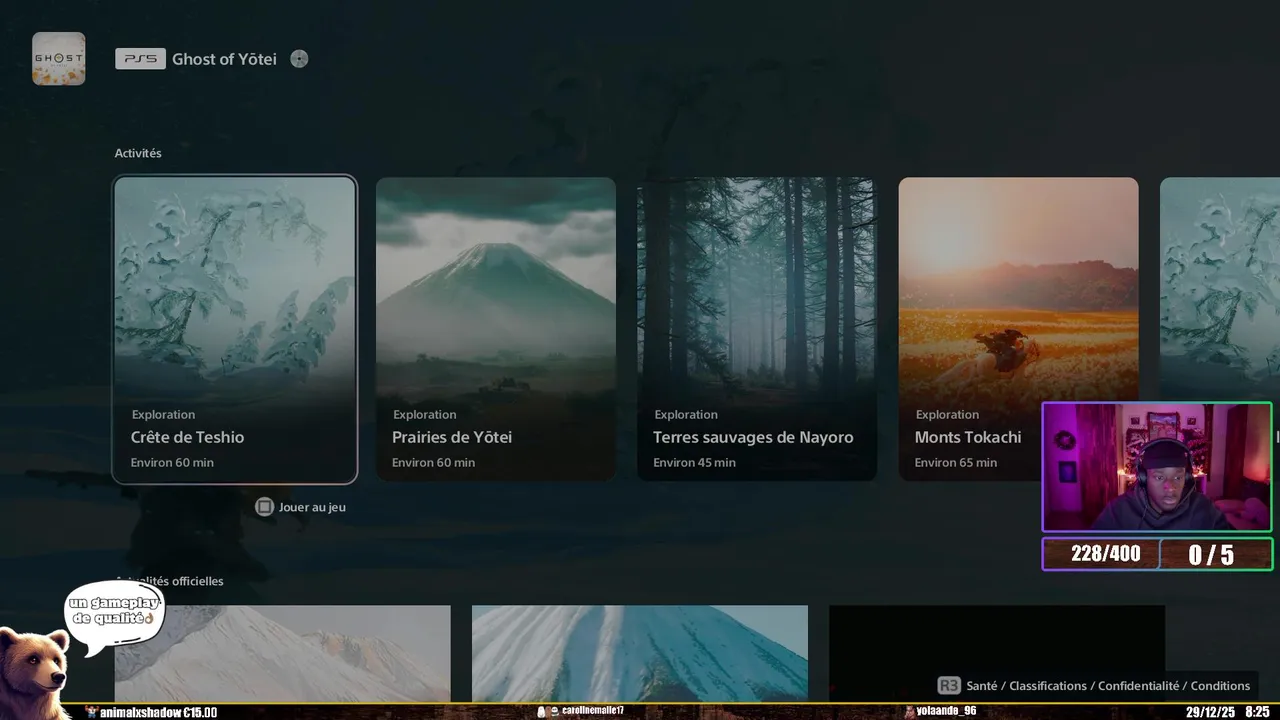Click the disc icon beside the game title

coord(299,59)
